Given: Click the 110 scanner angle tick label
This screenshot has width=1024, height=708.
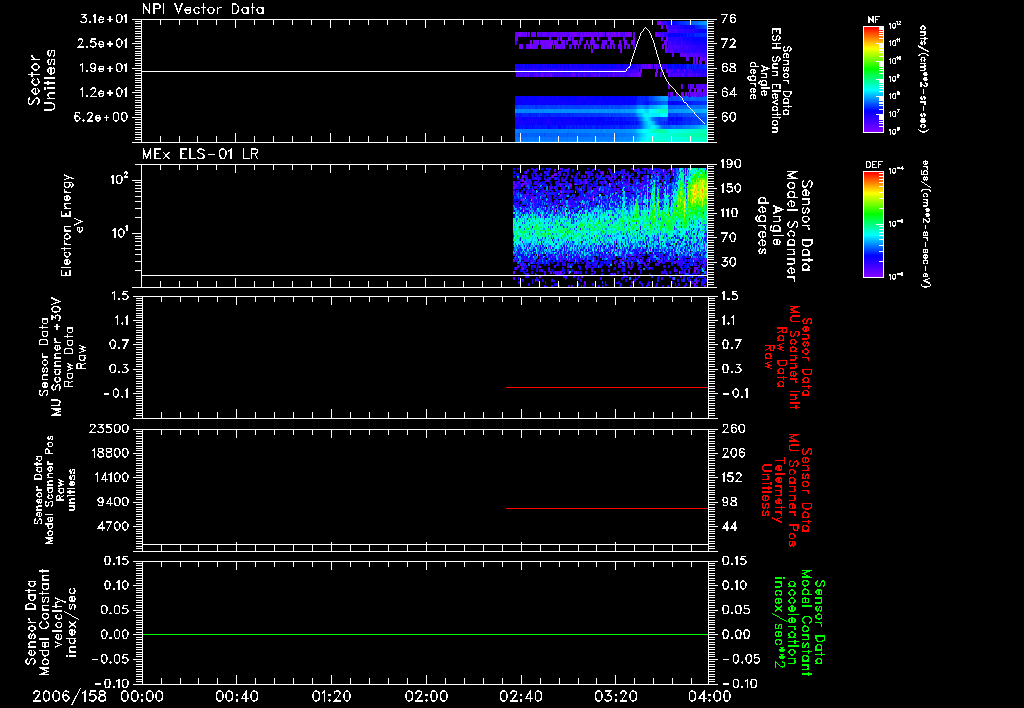Looking at the screenshot, I should 731,213.
